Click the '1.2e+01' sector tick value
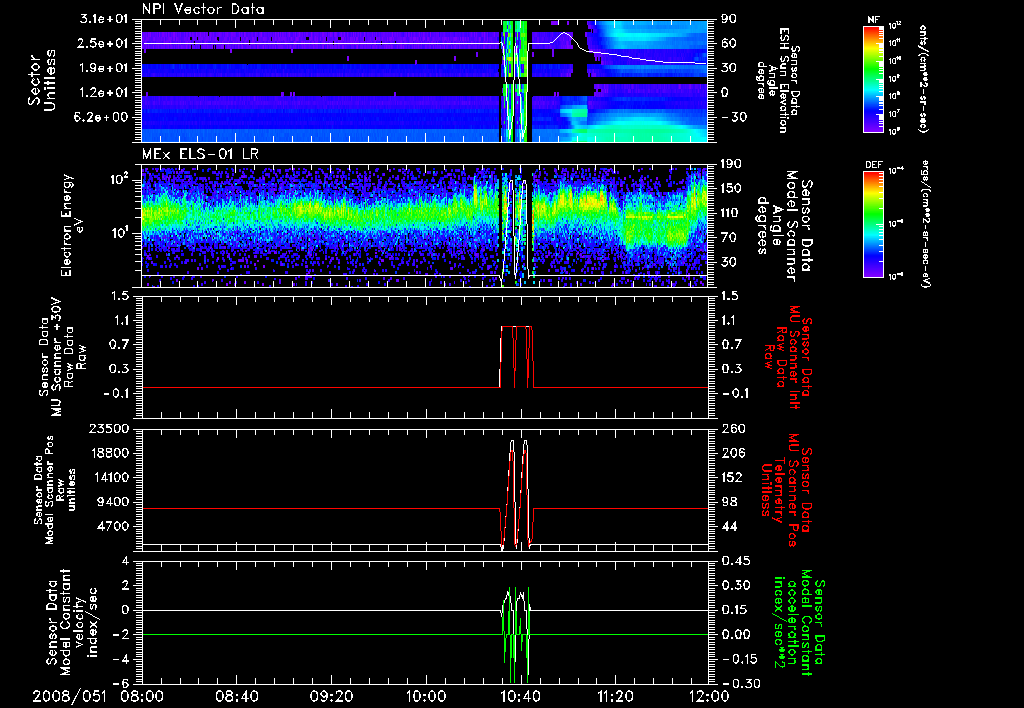Viewport: 1024px width, 708px height. (104, 93)
